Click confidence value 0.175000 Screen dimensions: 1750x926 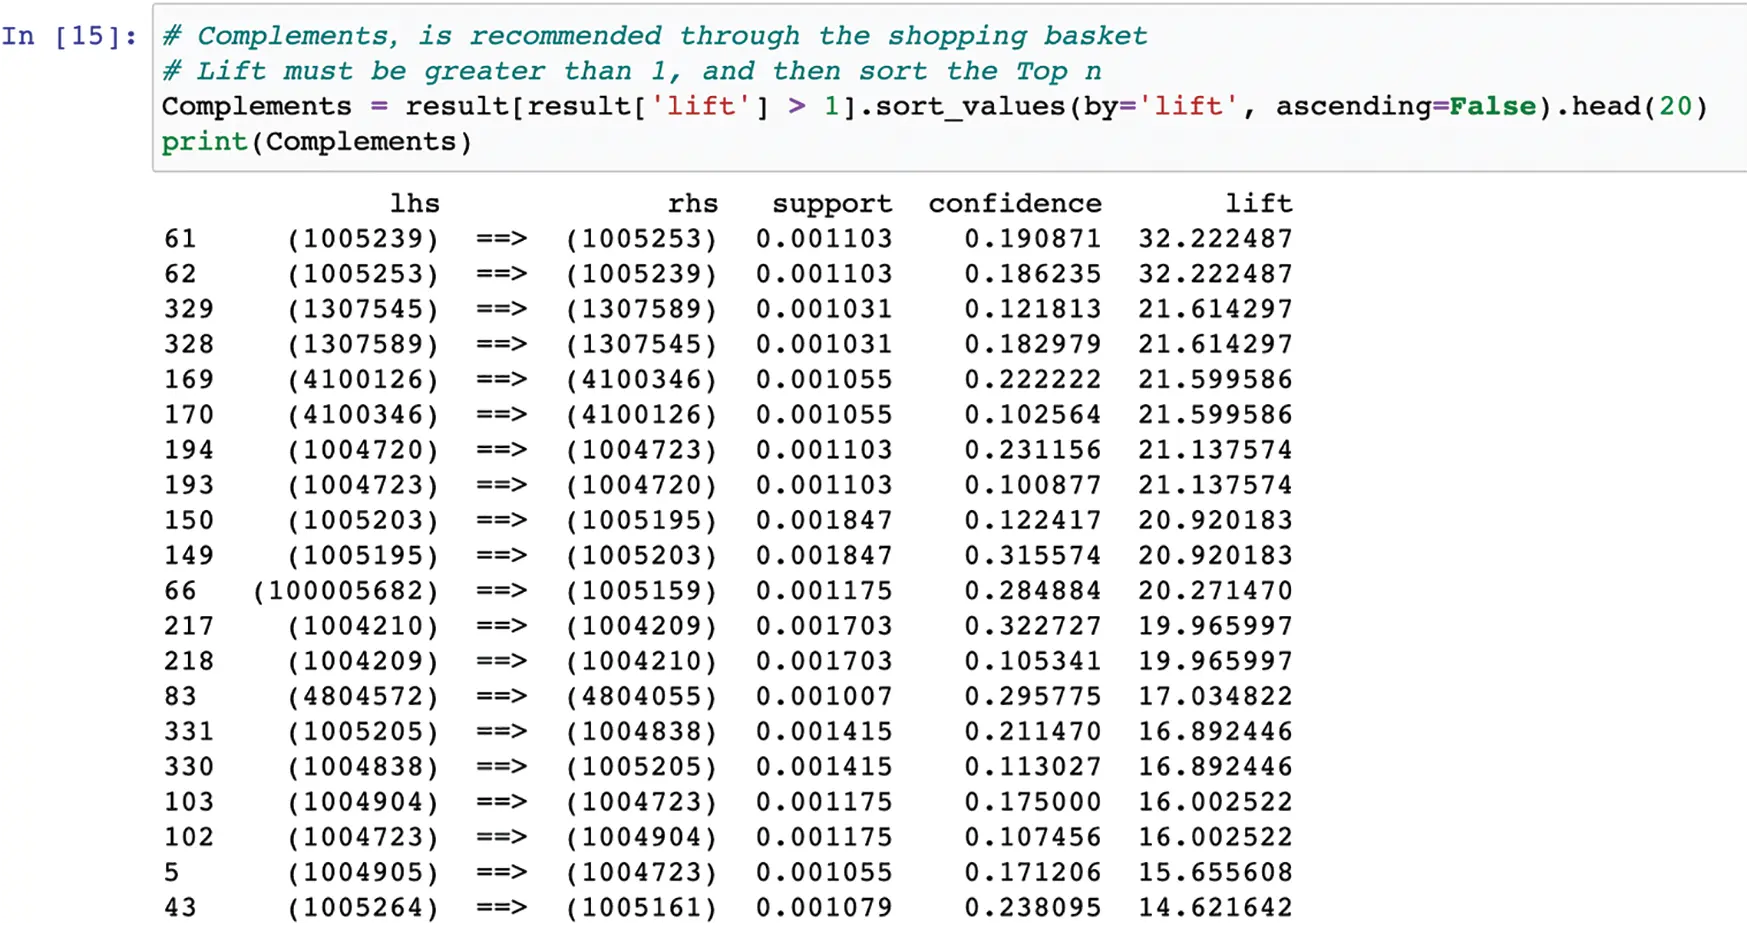coord(1032,802)
